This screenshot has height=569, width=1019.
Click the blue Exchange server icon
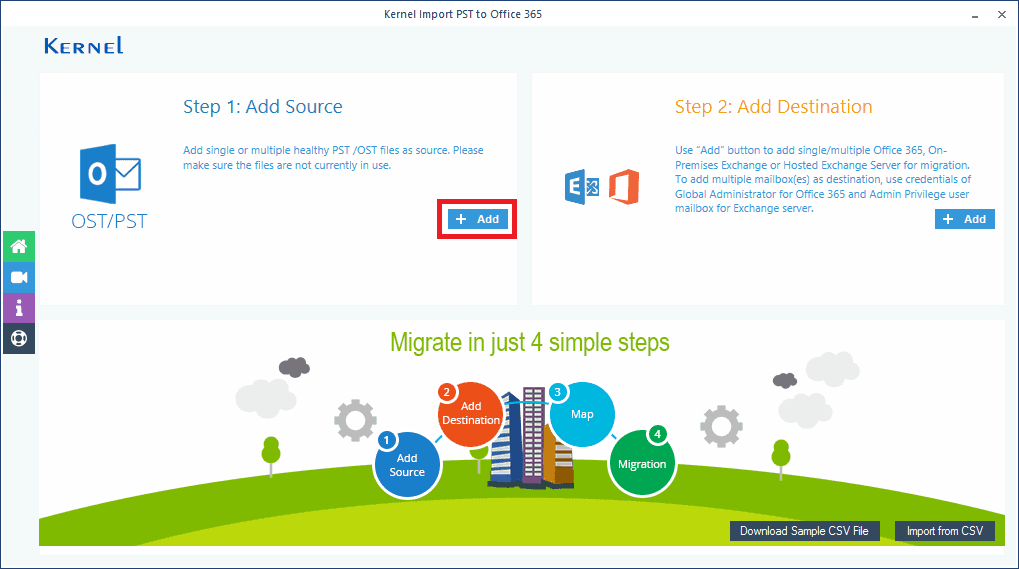582,188
